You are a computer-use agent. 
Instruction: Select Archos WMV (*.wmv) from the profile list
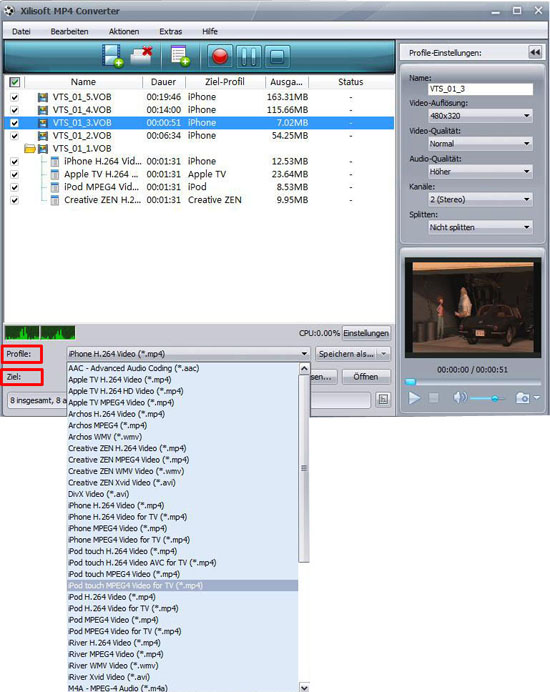pyautogui.click(x=182, y=437)
